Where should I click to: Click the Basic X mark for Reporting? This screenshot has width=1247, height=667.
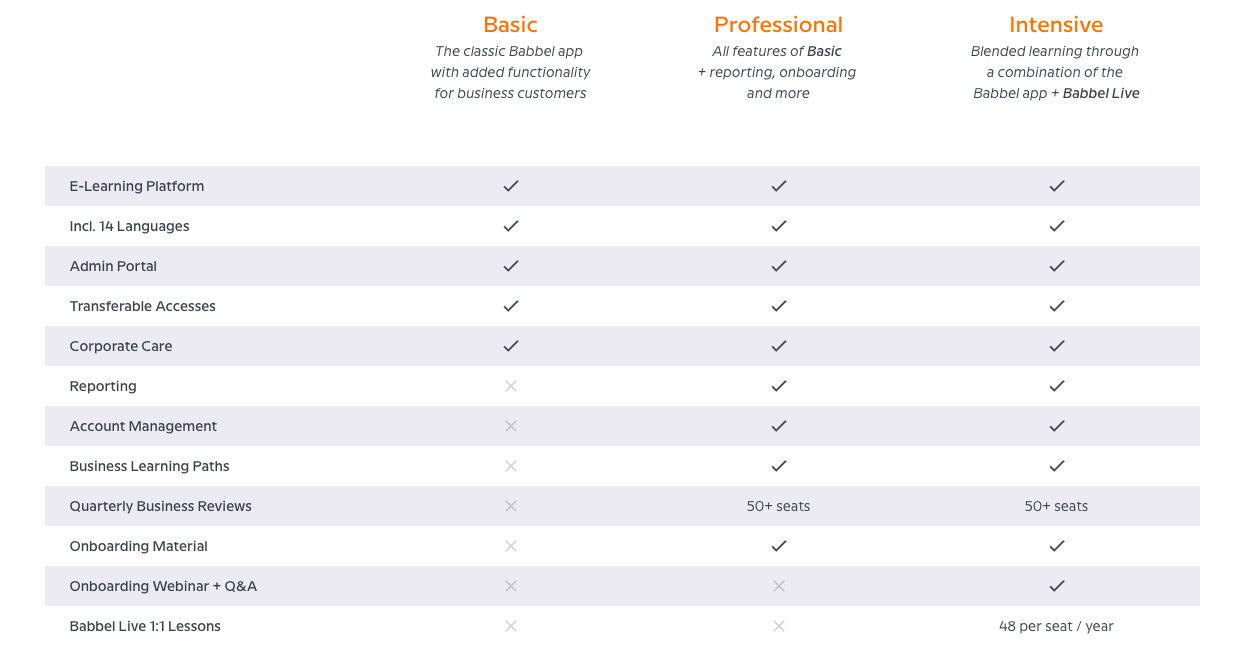[511, 386]
